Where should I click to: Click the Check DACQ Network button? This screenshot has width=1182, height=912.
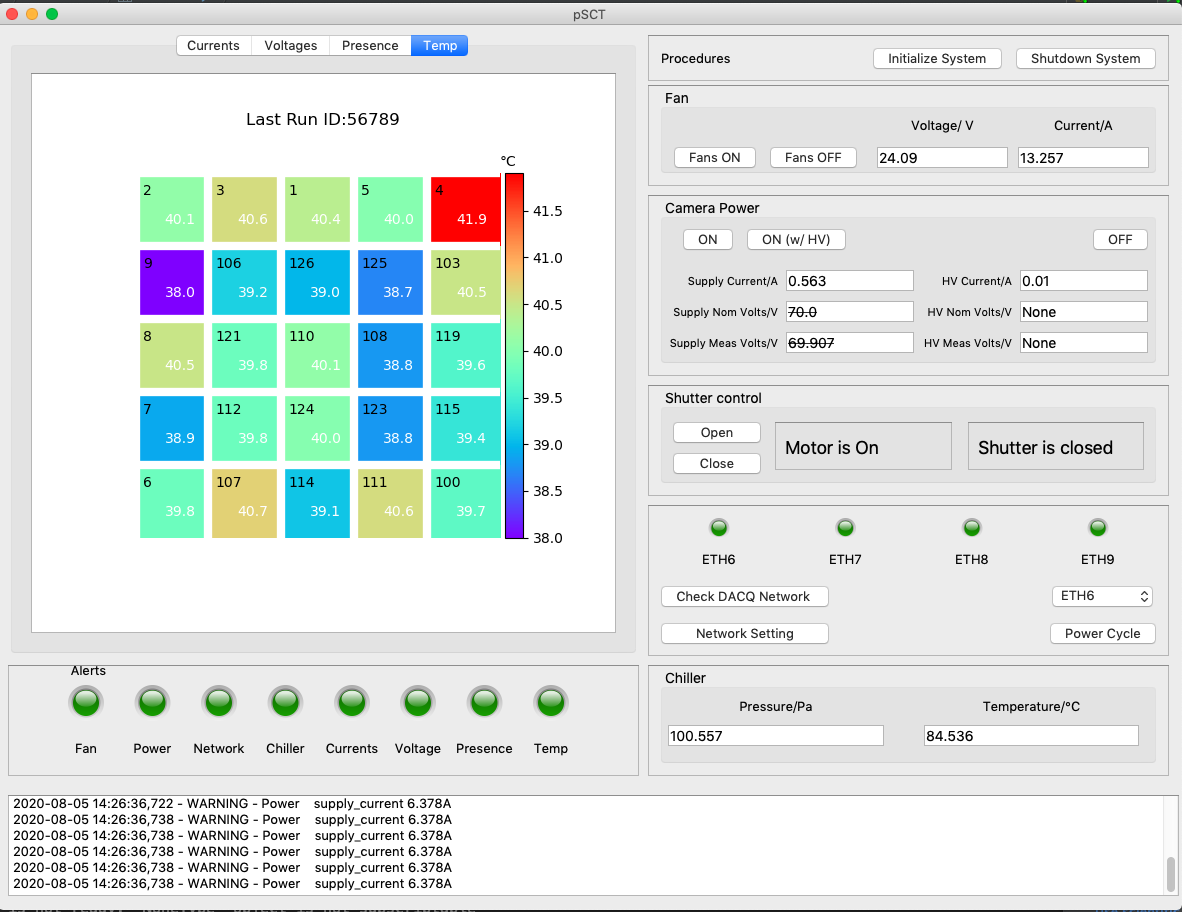tap(744, 597)
